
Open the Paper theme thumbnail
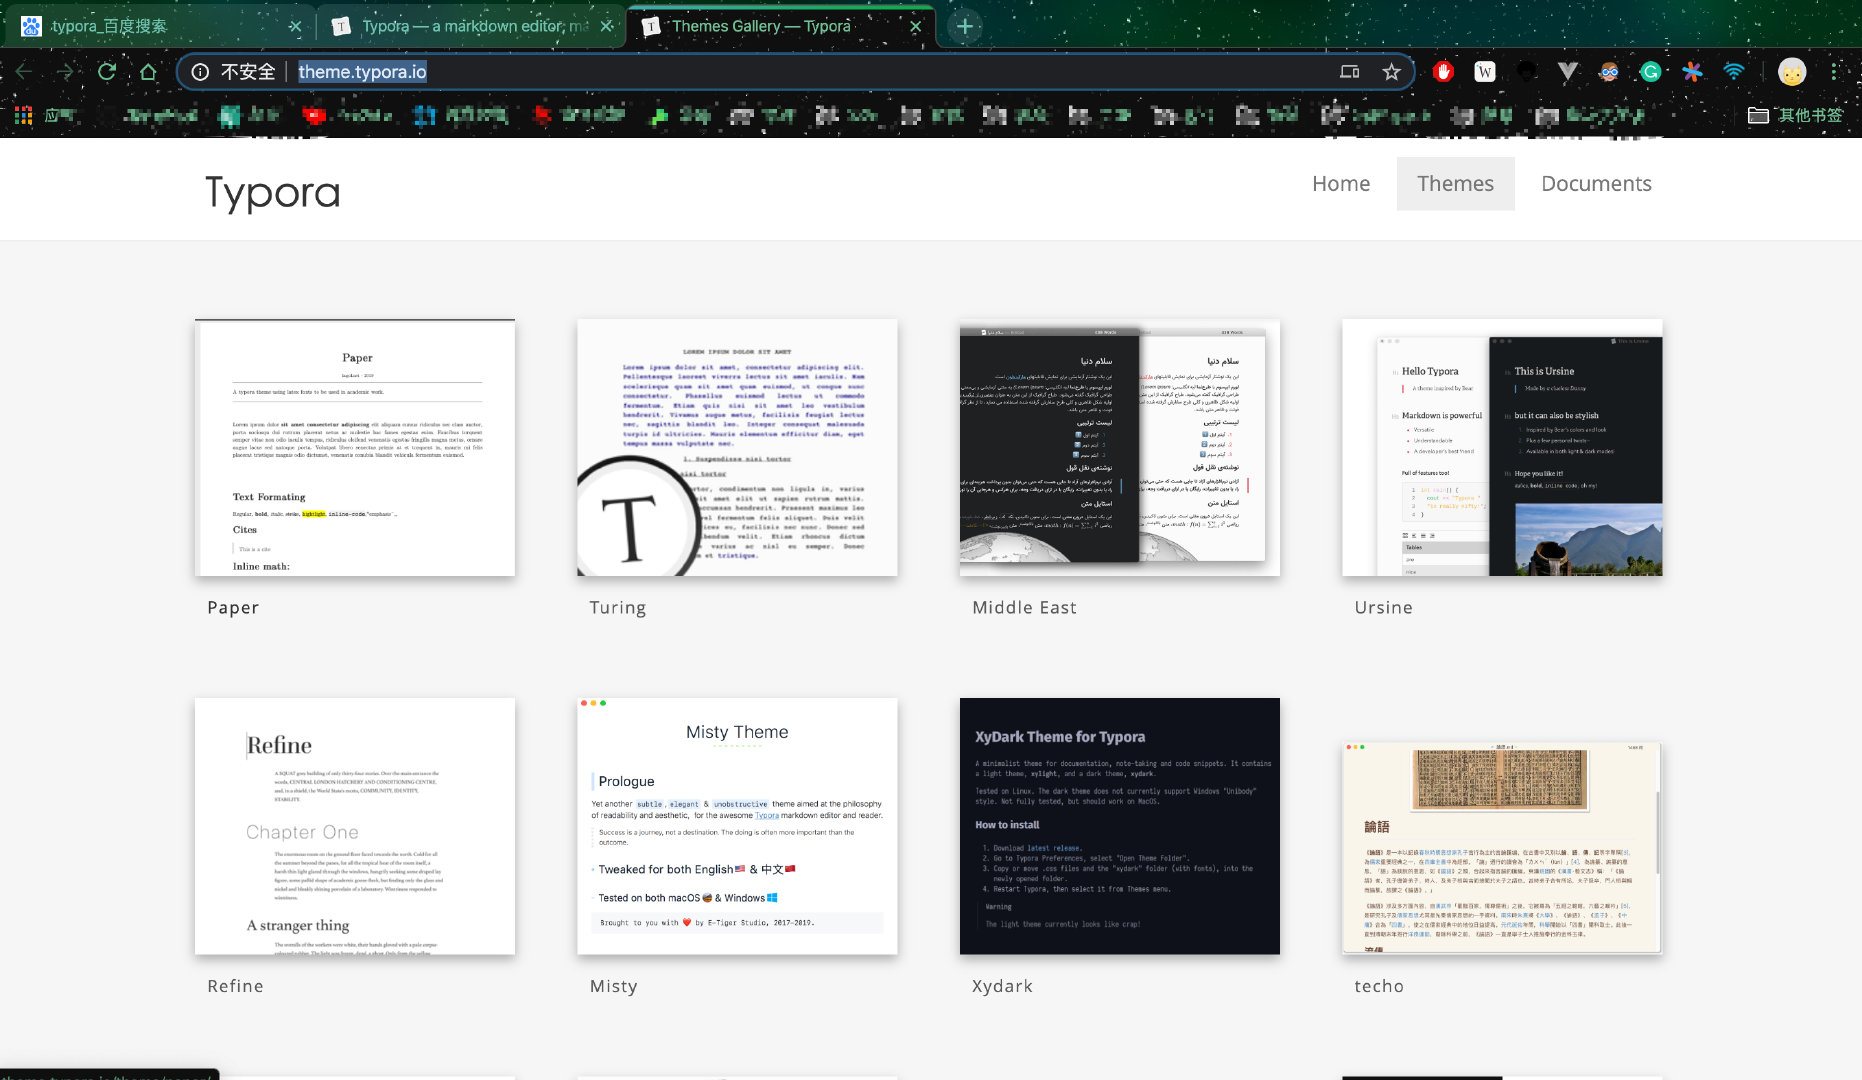coord(355,448)
